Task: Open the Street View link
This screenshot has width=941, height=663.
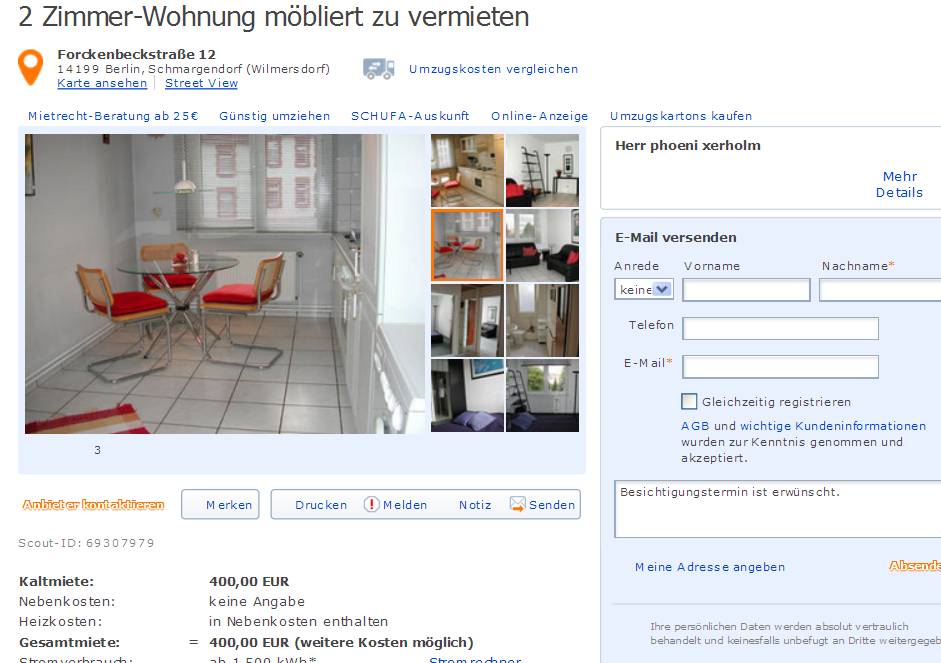Action: [201, 83]
